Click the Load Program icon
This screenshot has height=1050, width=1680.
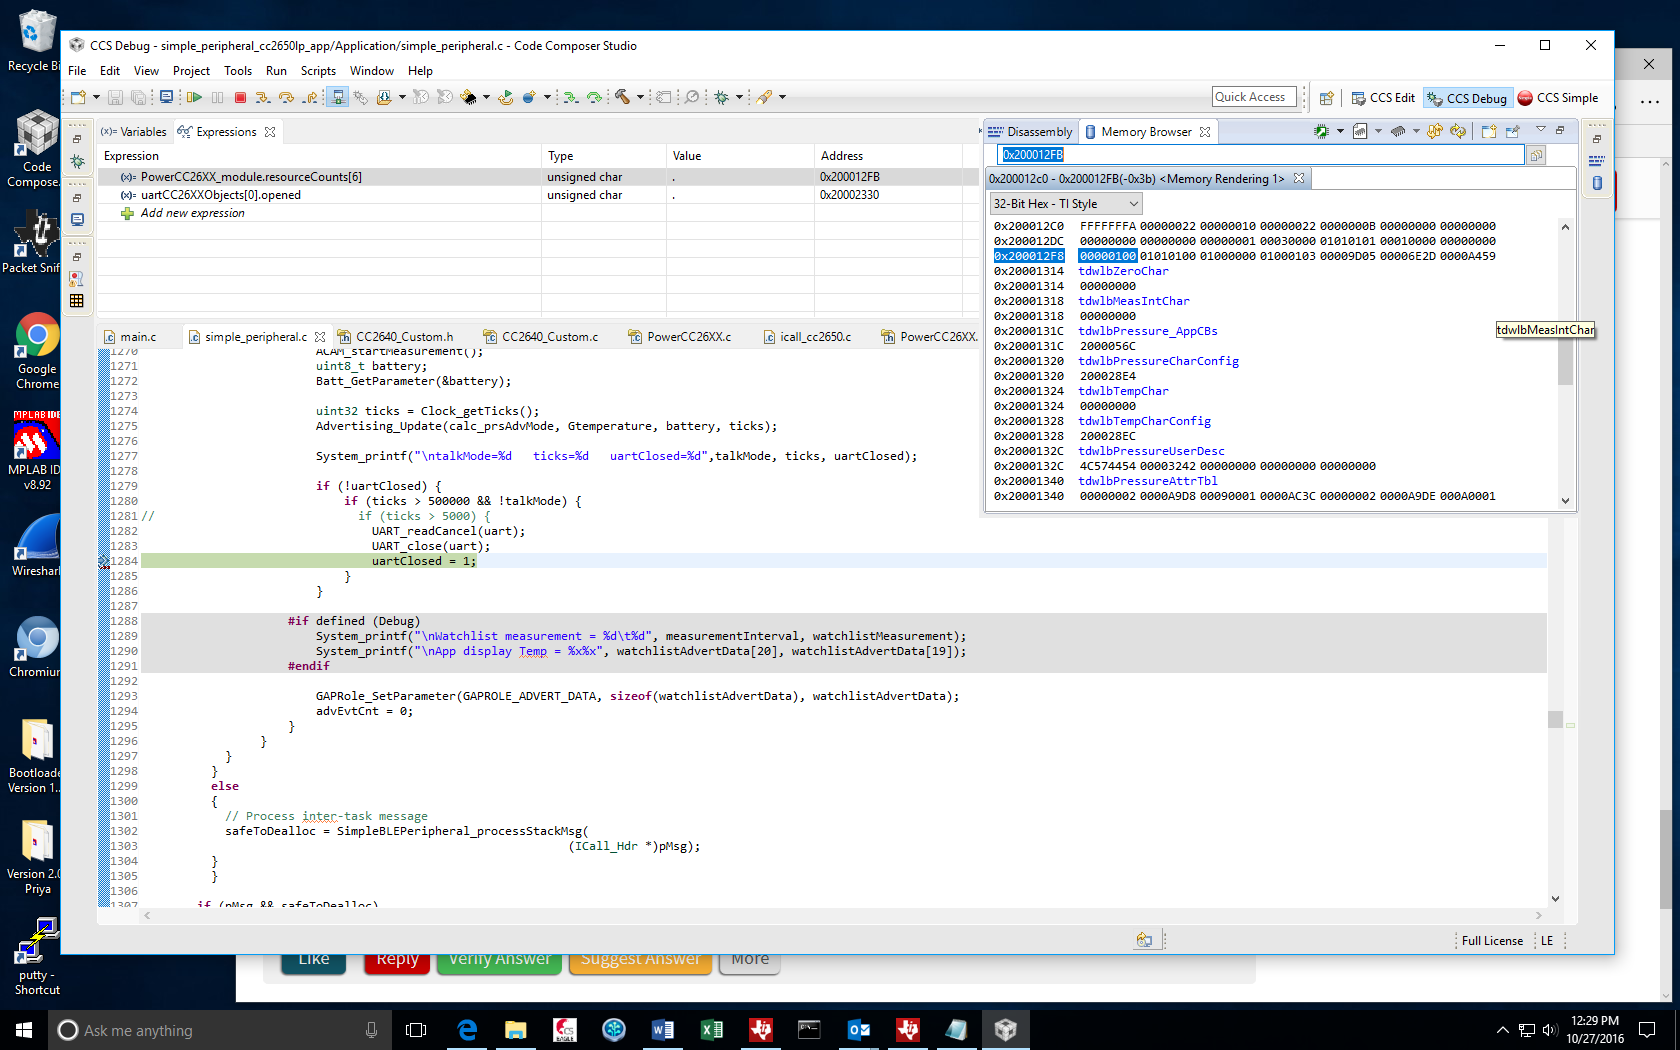384,97
